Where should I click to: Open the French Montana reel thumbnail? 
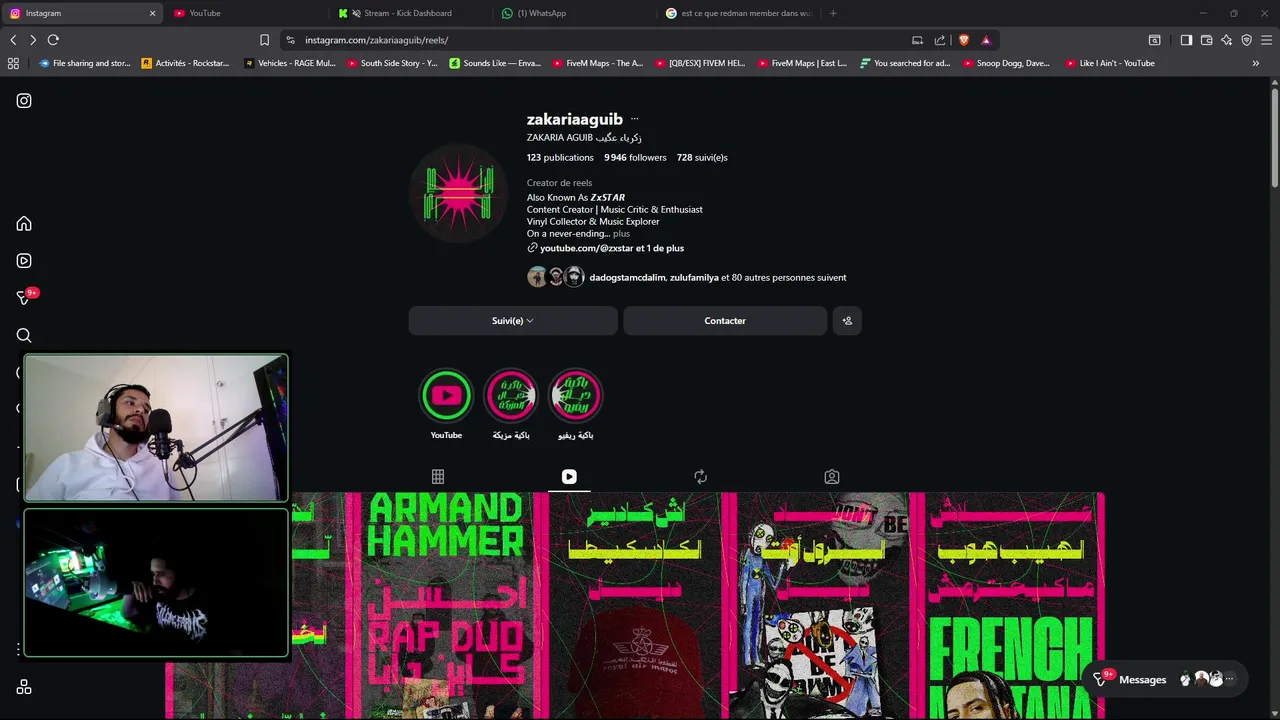click(1011, 605)
